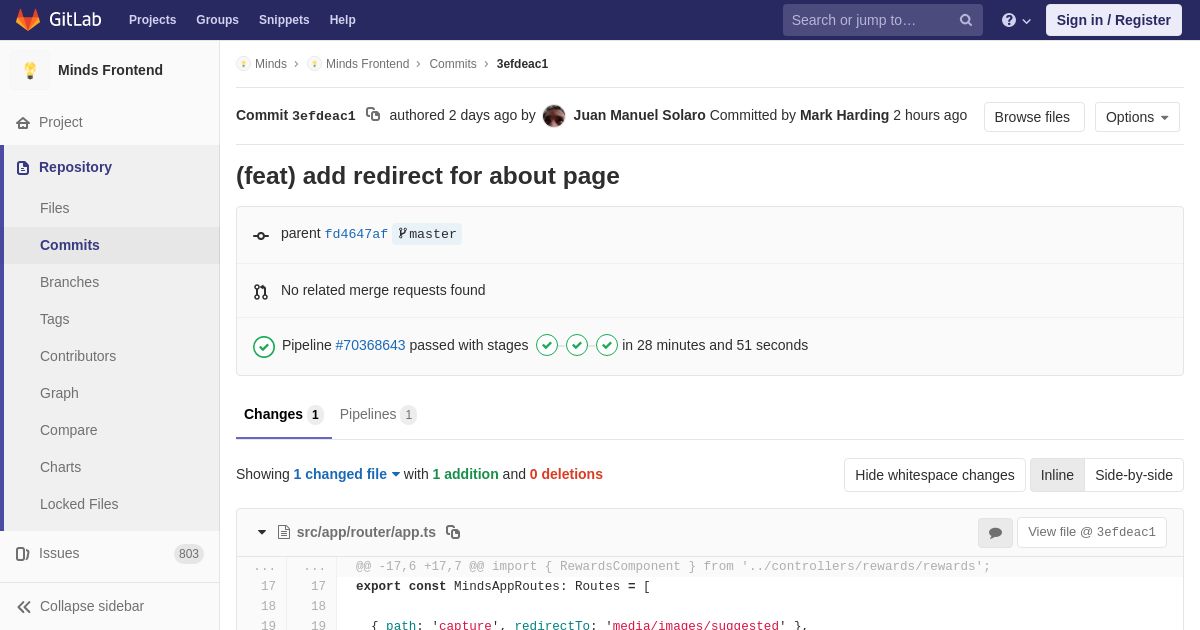The height and width of the screenshot is (630, 1200).
Task: Open the Options dropdown
Action: click(x=1137, y=117)
